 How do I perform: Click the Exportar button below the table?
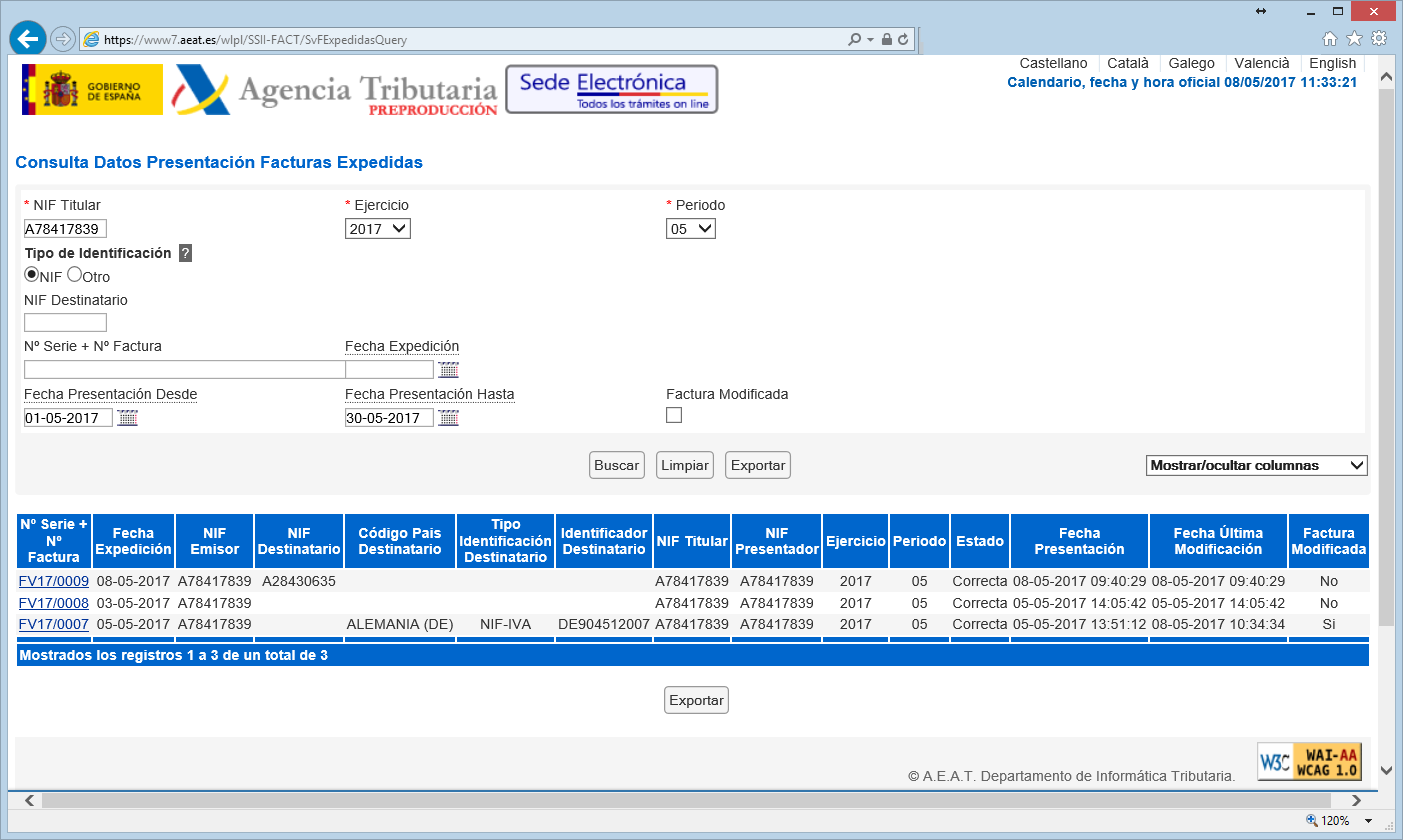coord(696,700)
